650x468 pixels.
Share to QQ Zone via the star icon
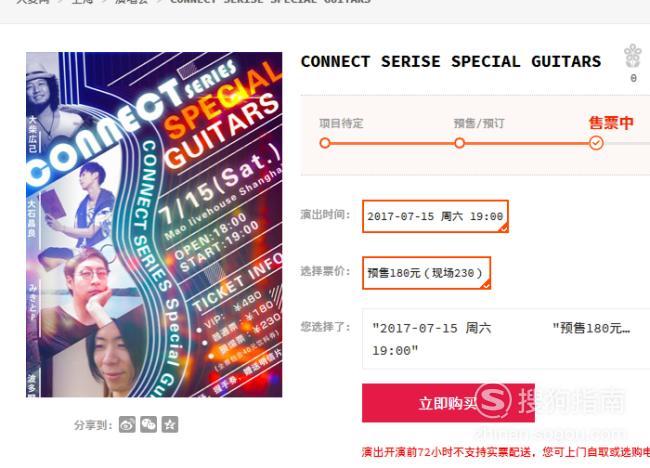170,424
